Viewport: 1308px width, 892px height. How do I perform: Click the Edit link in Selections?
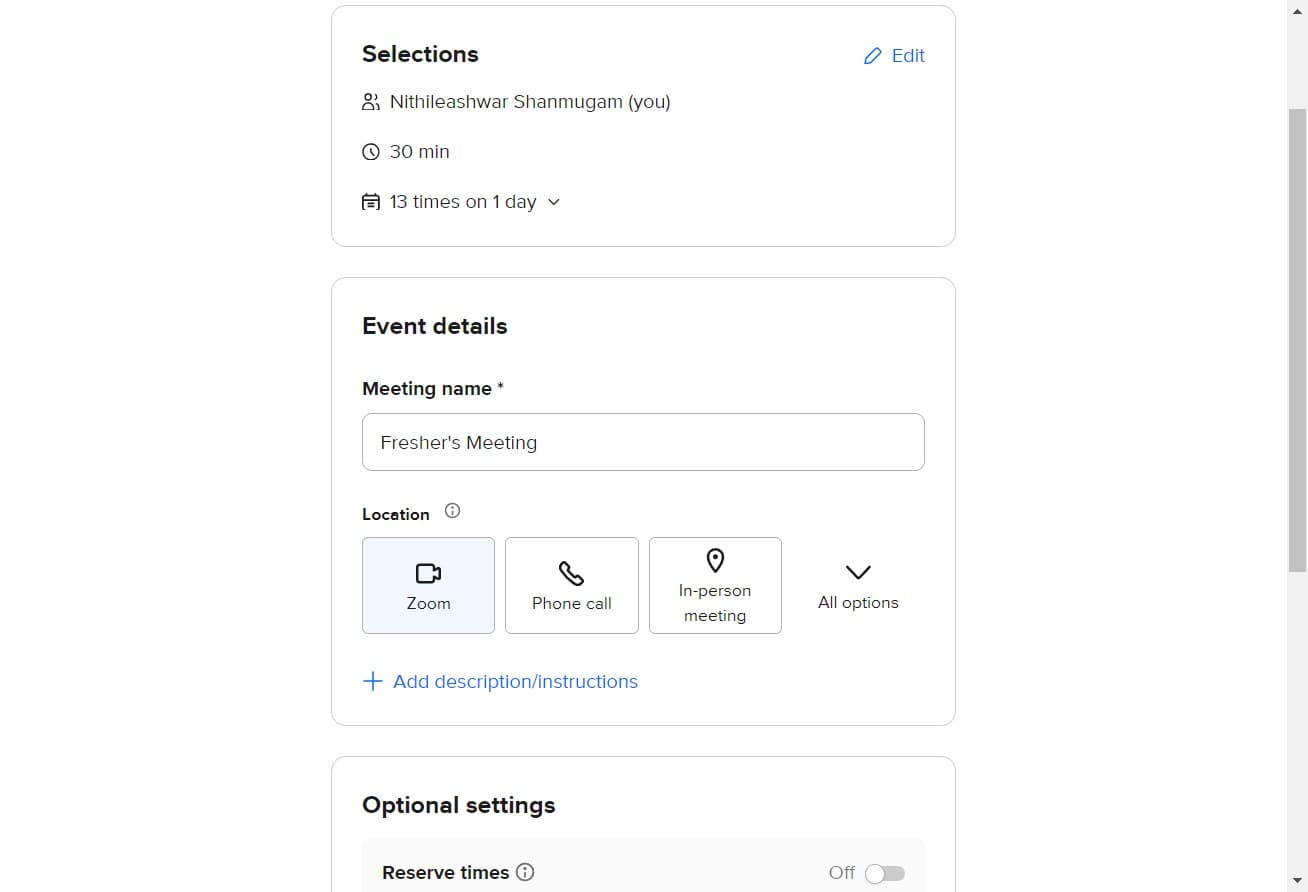pyautogui.click(x=908, y=56)
